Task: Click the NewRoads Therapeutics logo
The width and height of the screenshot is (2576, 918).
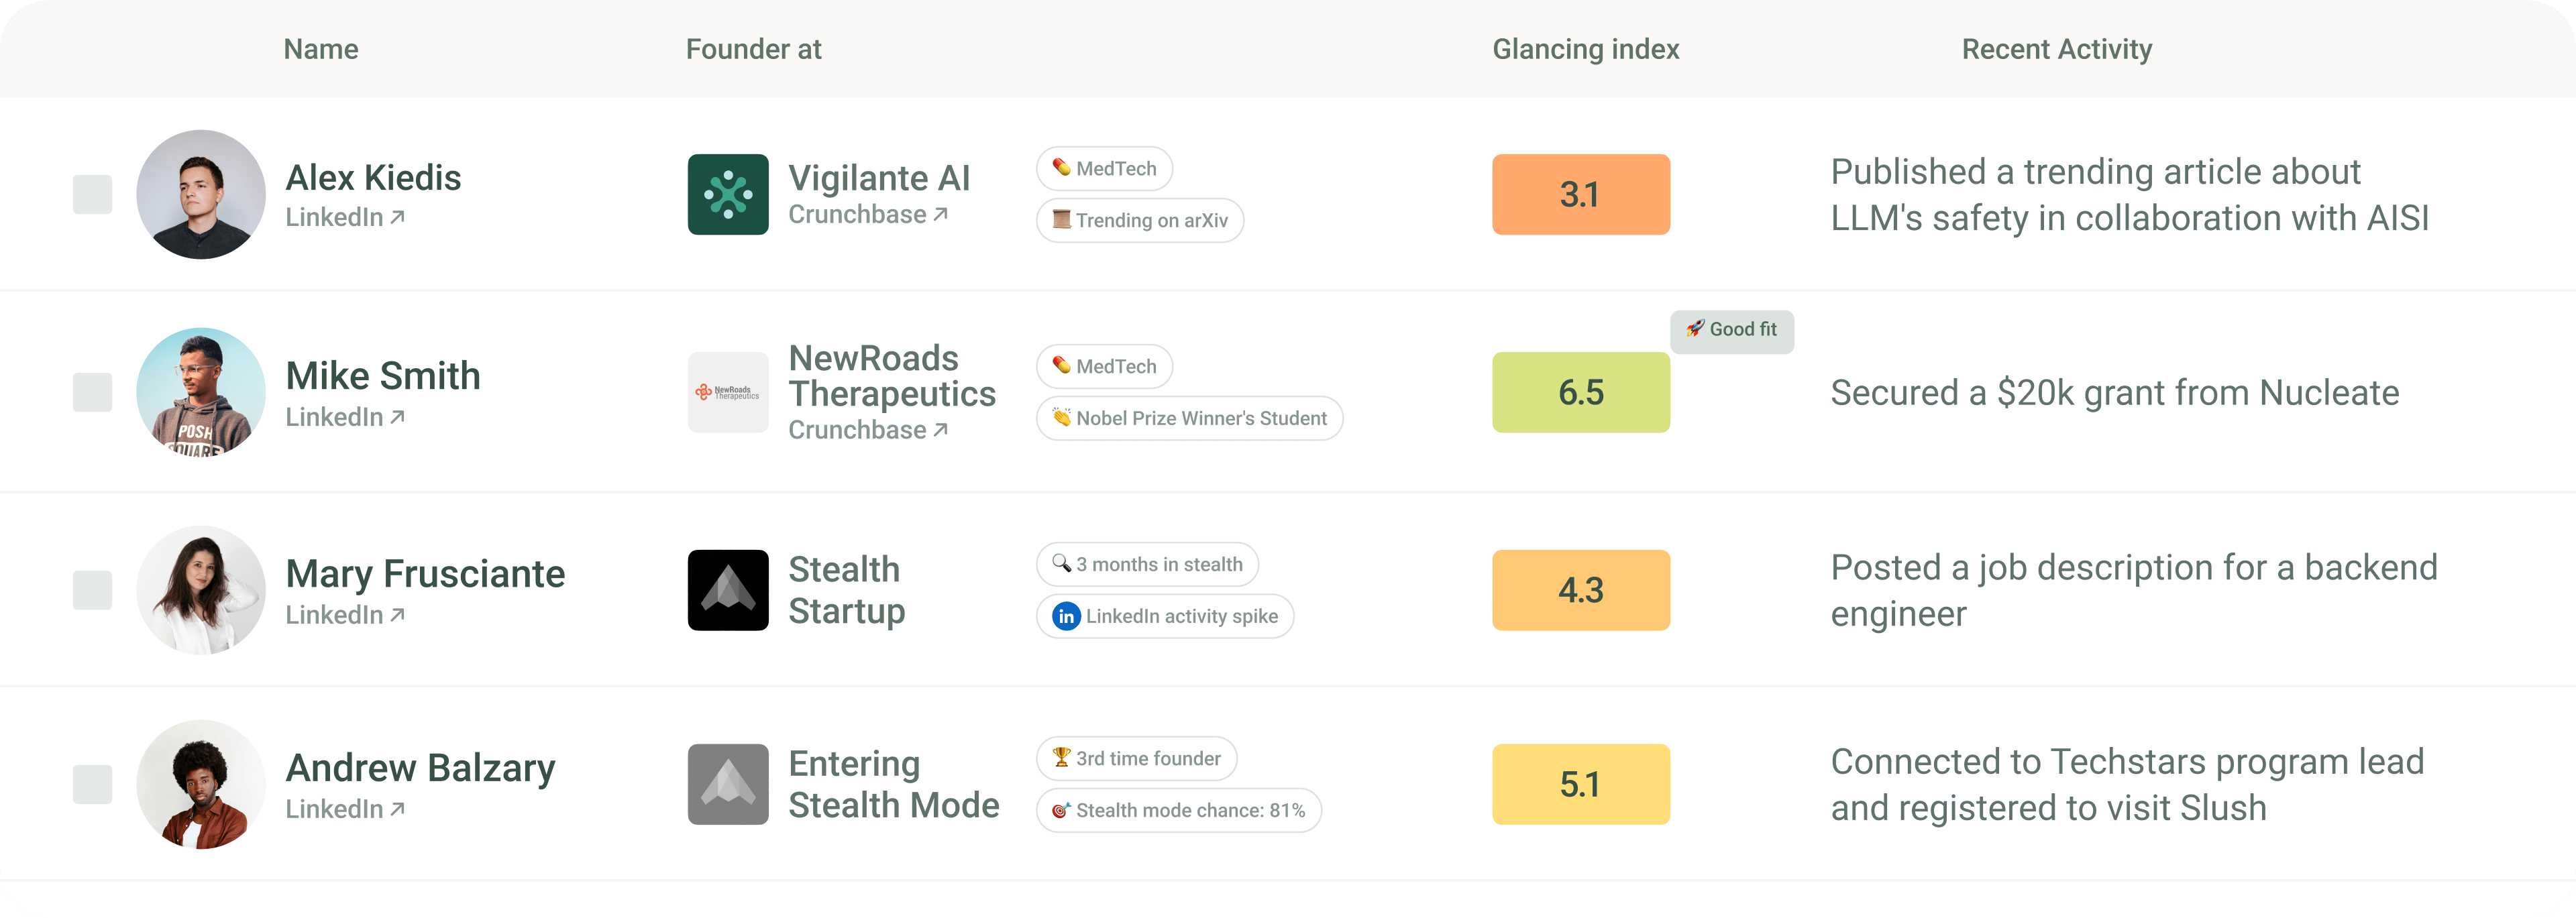Action: (728, 392)
